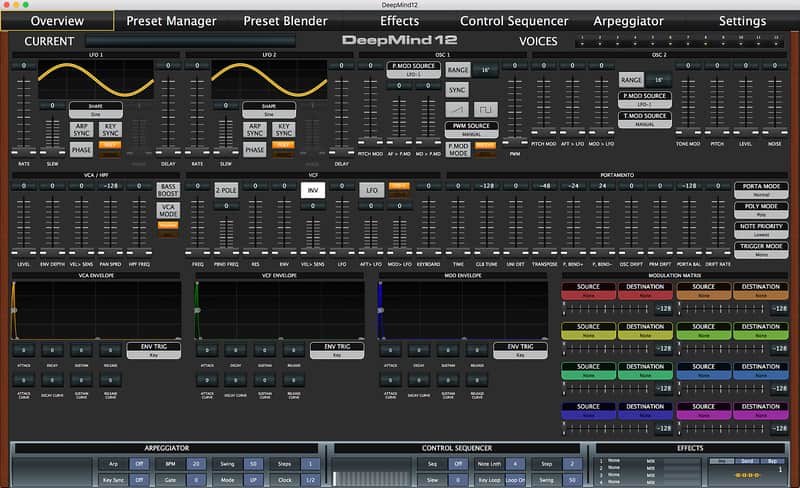This screenshot has height=488, width=800.
Task: Toggle the LFO 1 PHASE button
Action: pos(81,150)
